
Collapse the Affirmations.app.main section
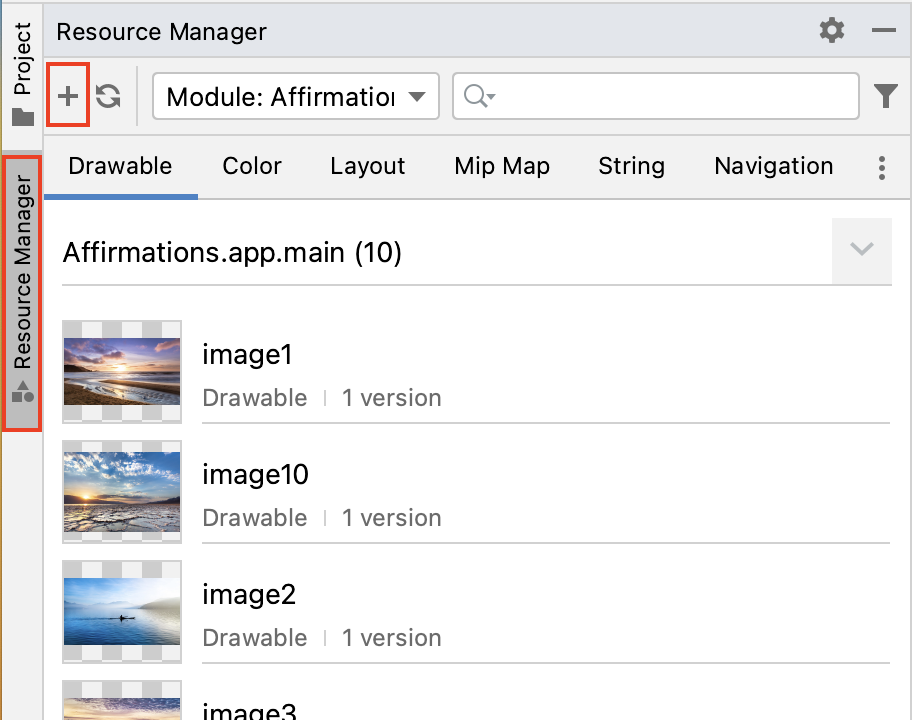coord(861,250)
